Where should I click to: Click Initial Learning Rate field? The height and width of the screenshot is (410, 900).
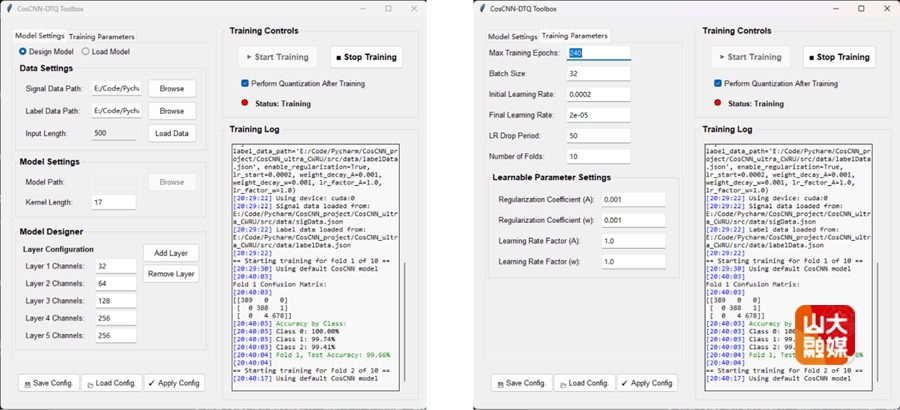pos(599,94)
